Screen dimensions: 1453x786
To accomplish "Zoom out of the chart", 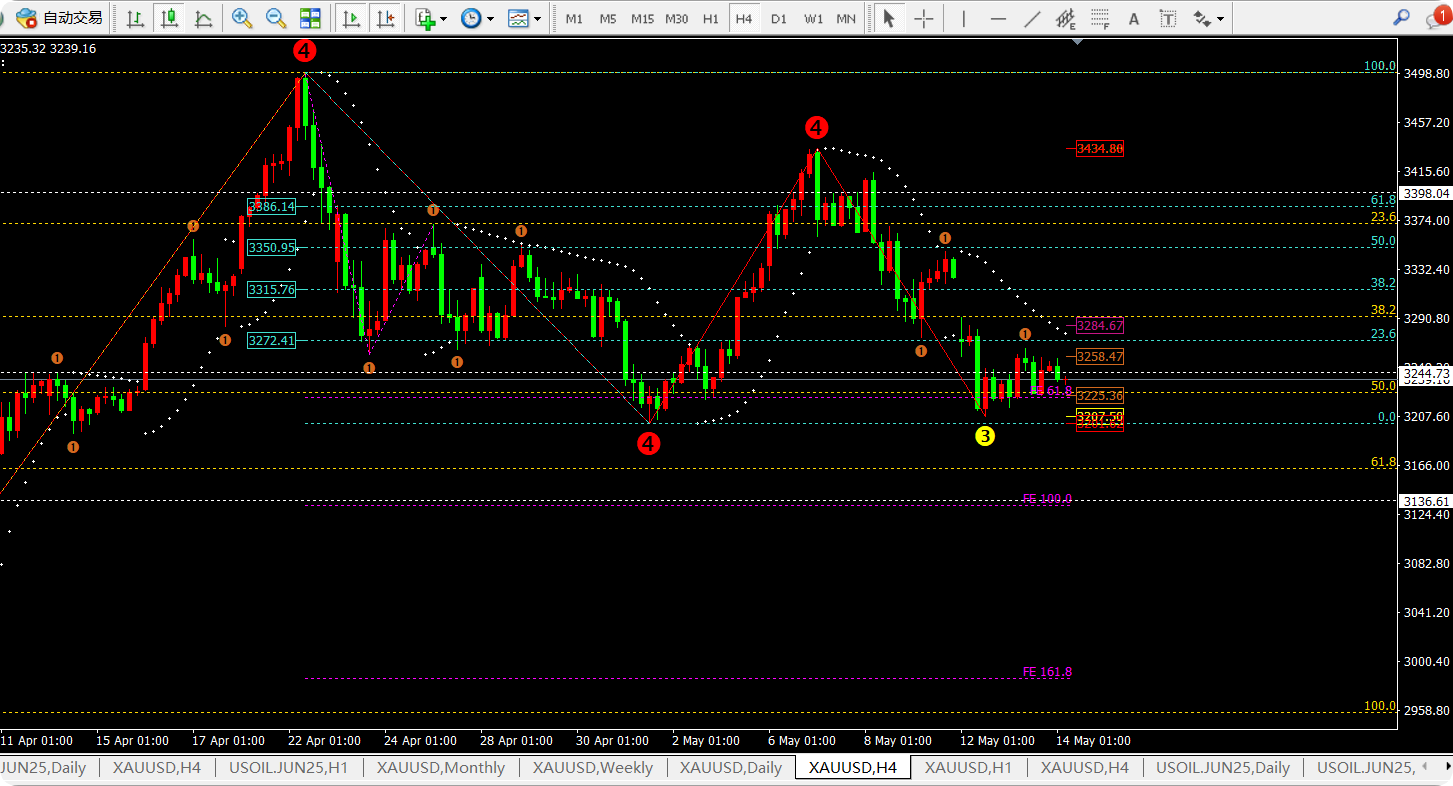I will coord(275,18).
